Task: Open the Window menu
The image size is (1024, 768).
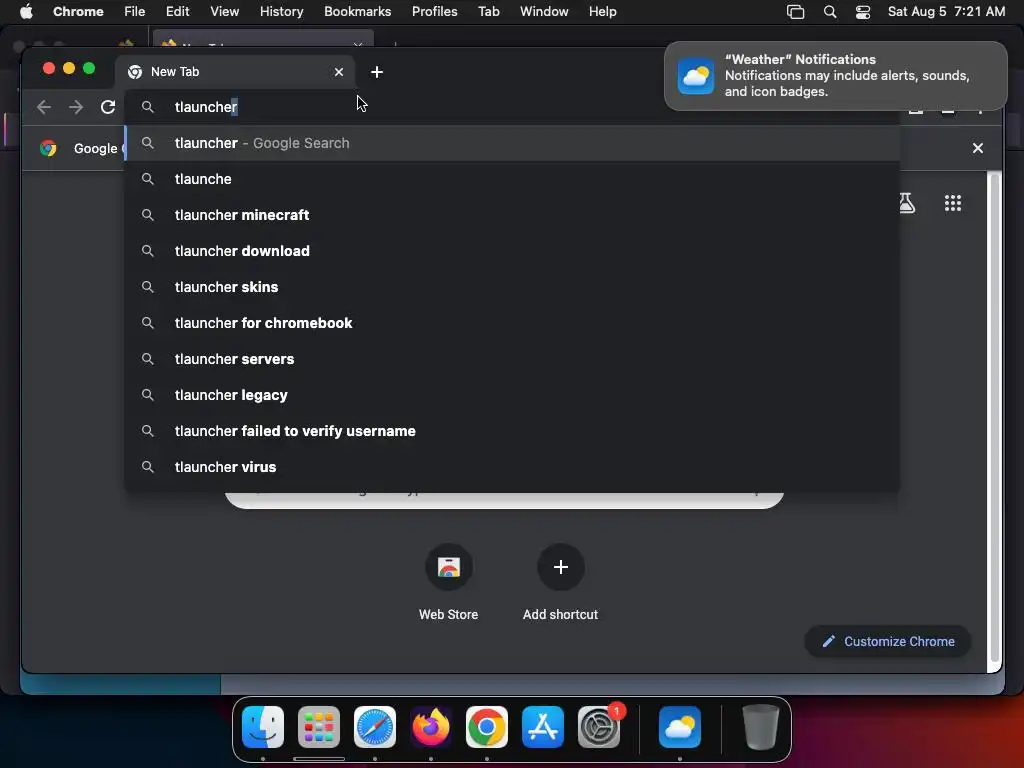Action: tap(544, 12)
